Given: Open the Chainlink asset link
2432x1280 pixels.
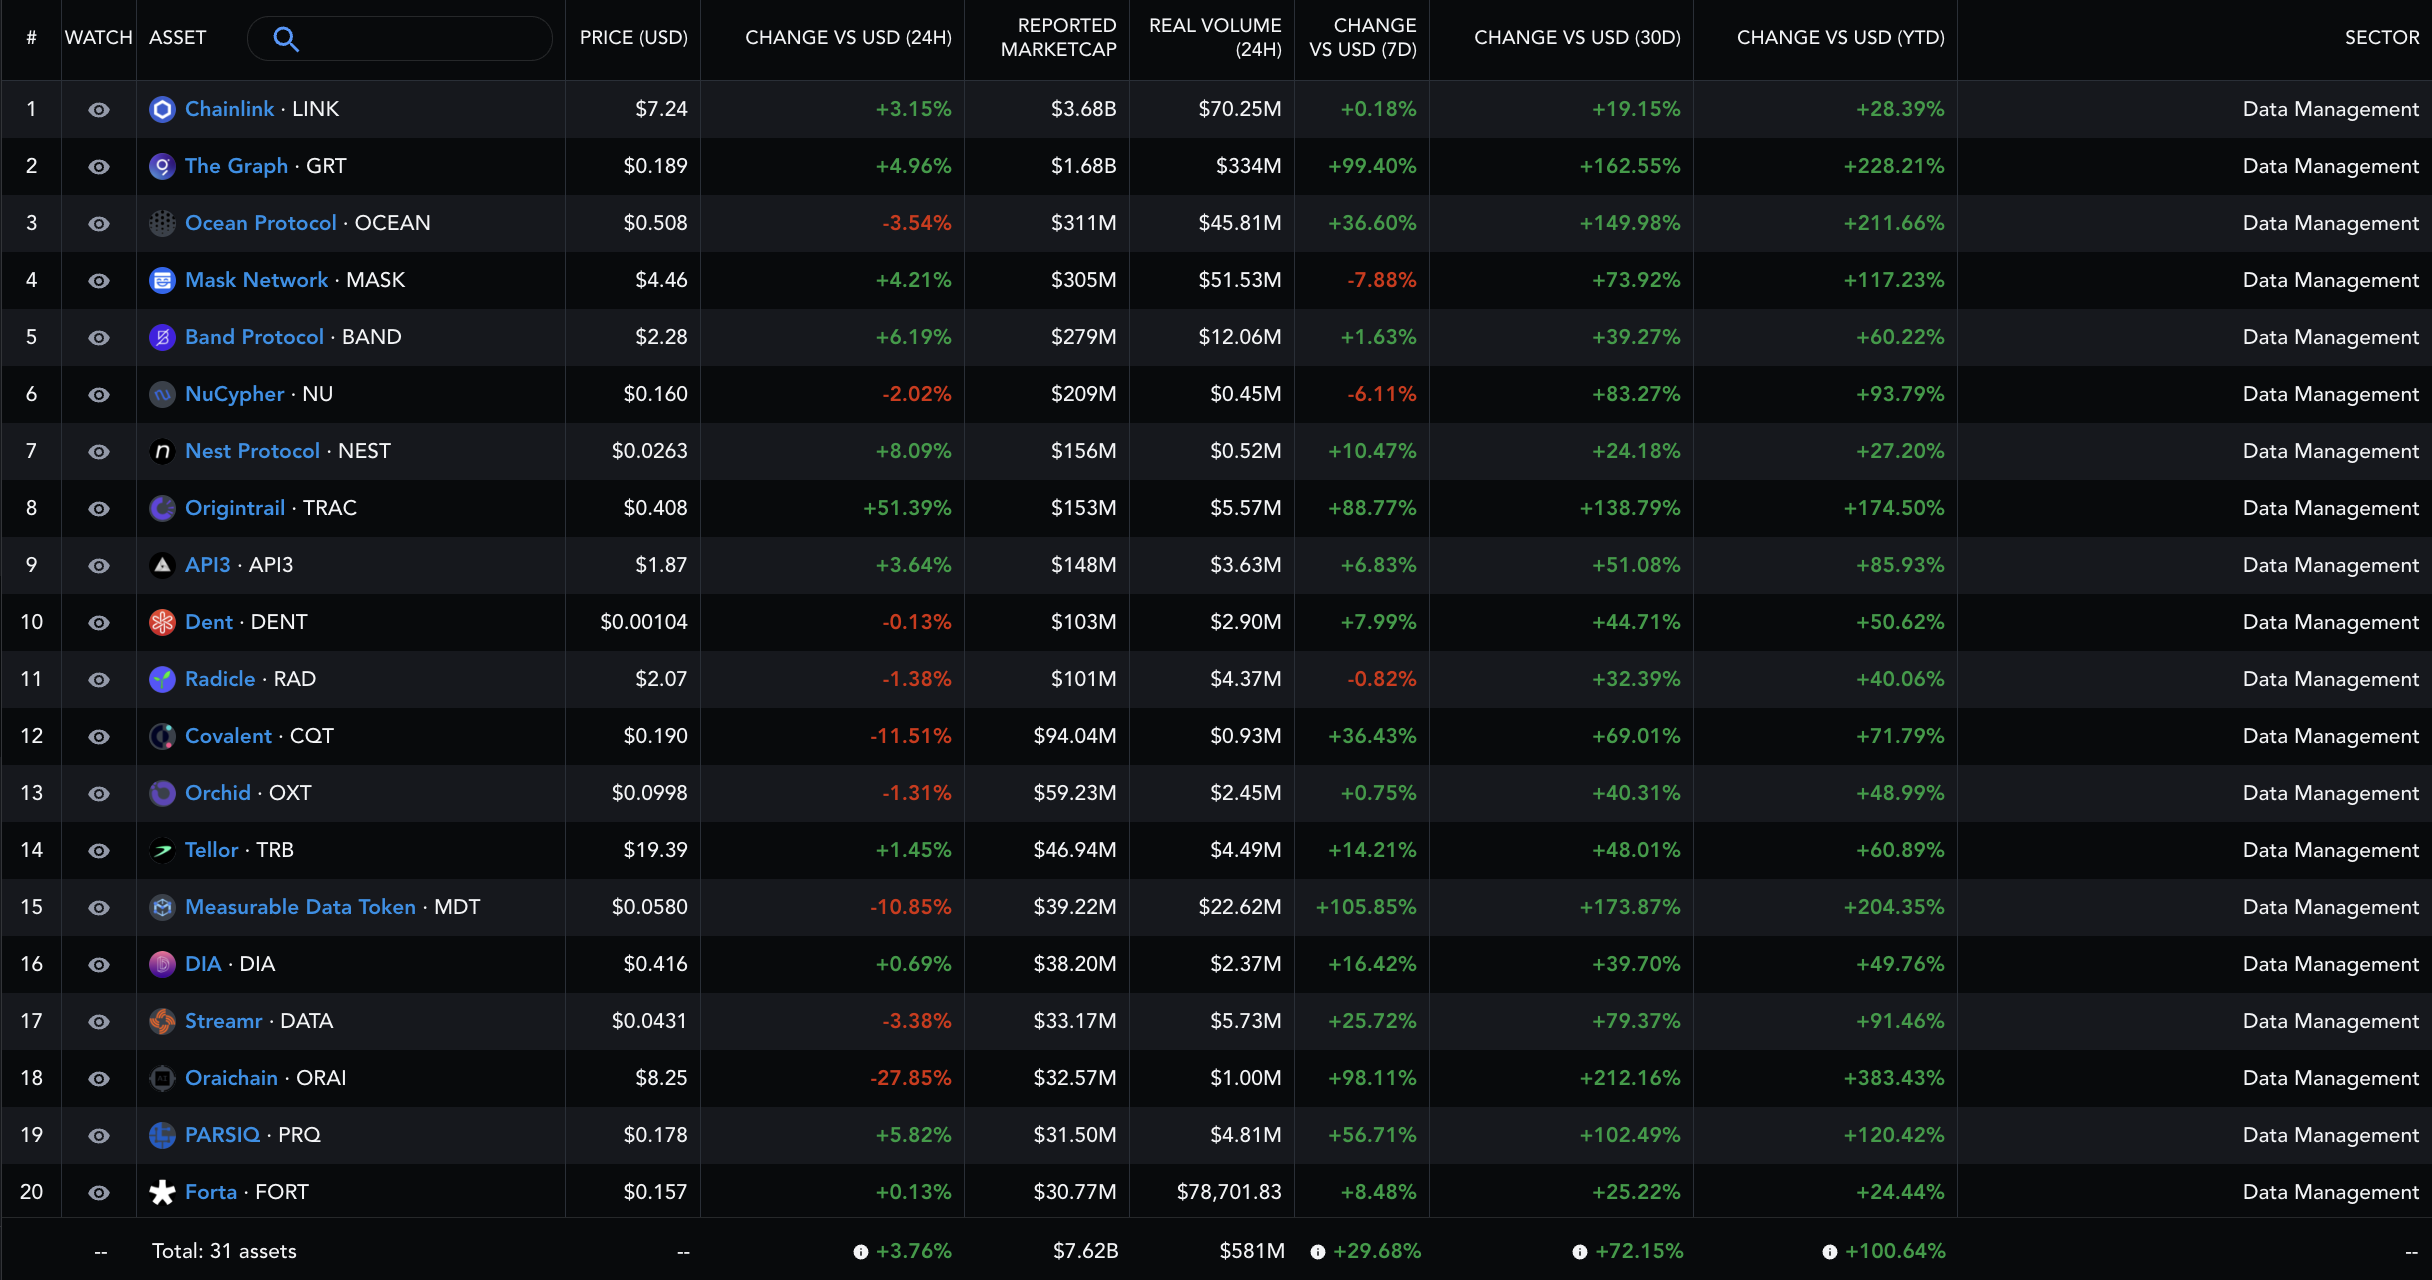Looking at the screenshot, I should point(229,109).
